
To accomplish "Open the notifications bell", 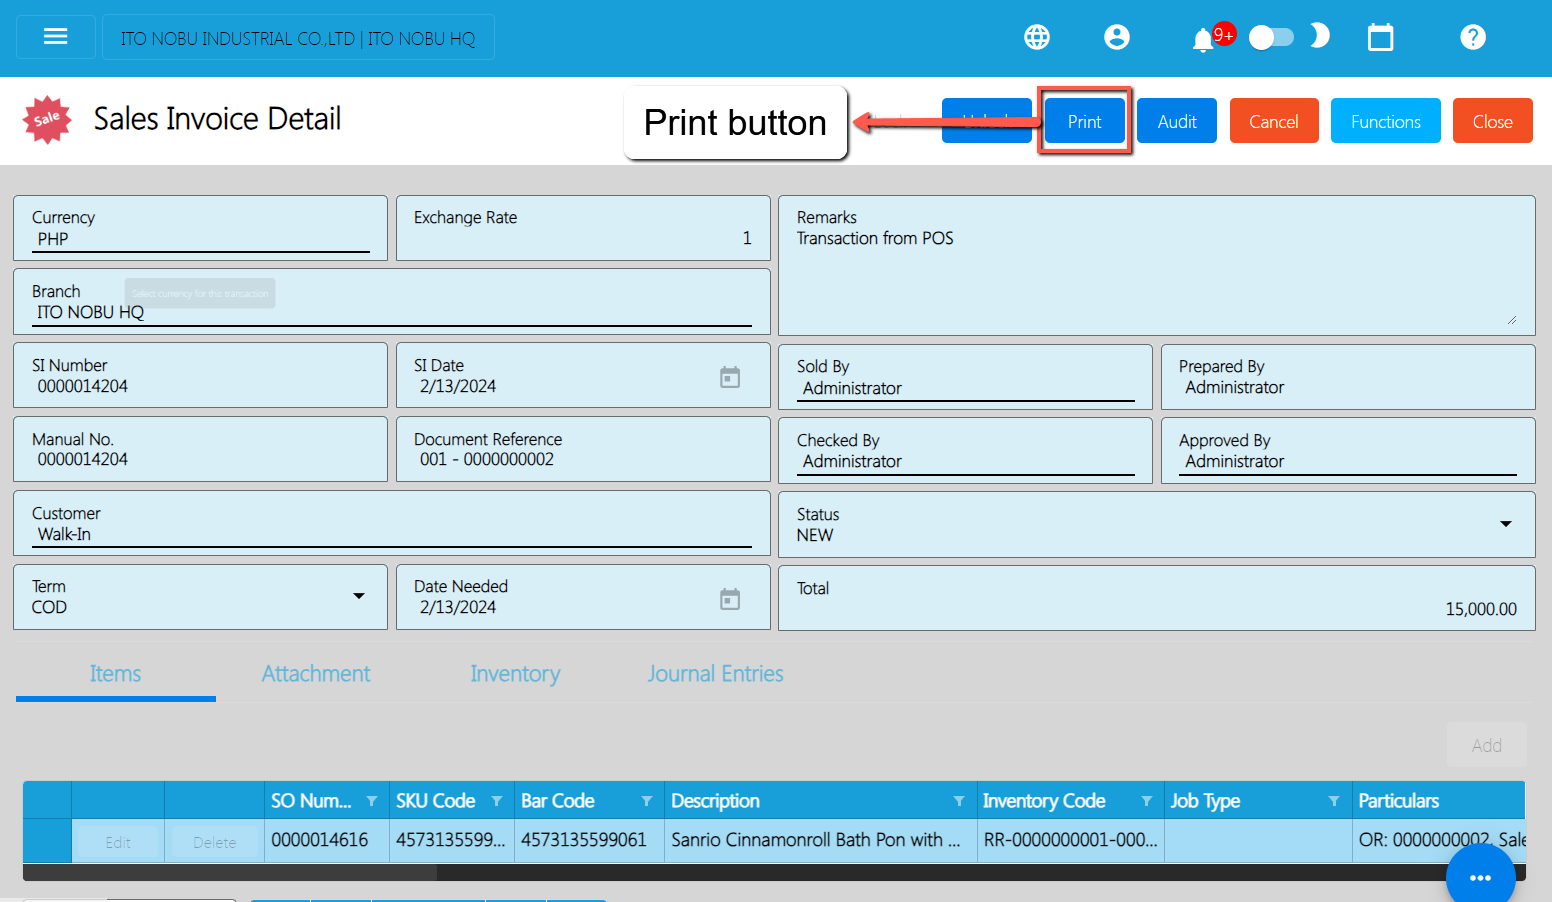I will click(1203, 40).
